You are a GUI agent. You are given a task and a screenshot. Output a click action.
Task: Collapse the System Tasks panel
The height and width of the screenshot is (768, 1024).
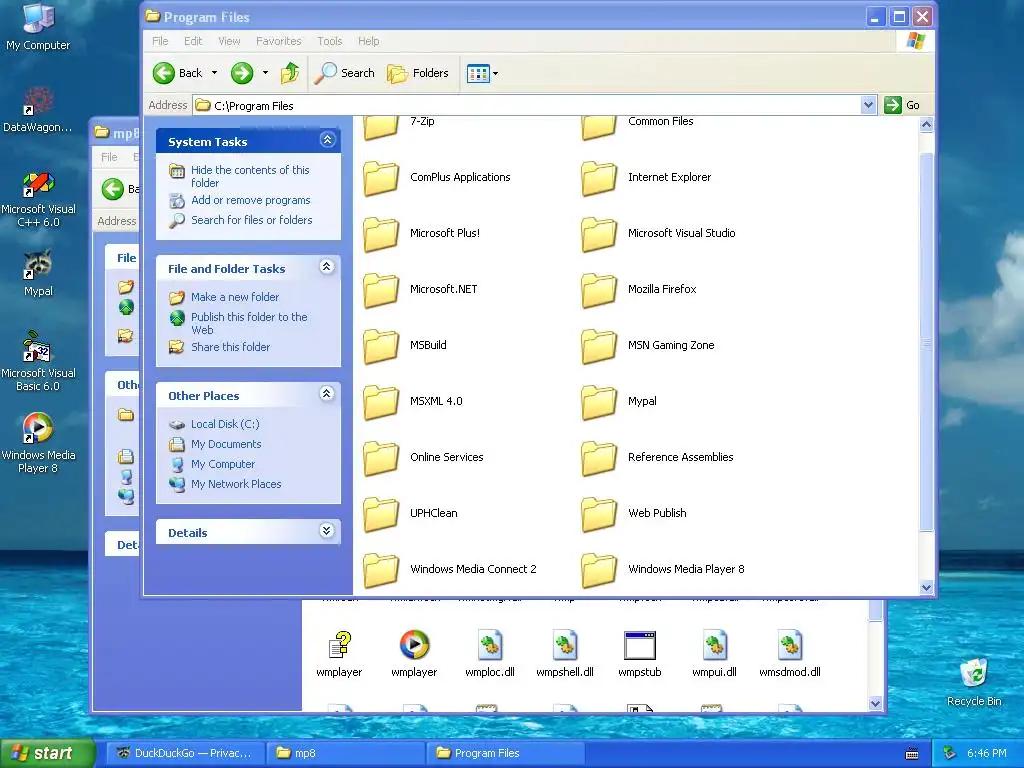(x=327, y=140)
